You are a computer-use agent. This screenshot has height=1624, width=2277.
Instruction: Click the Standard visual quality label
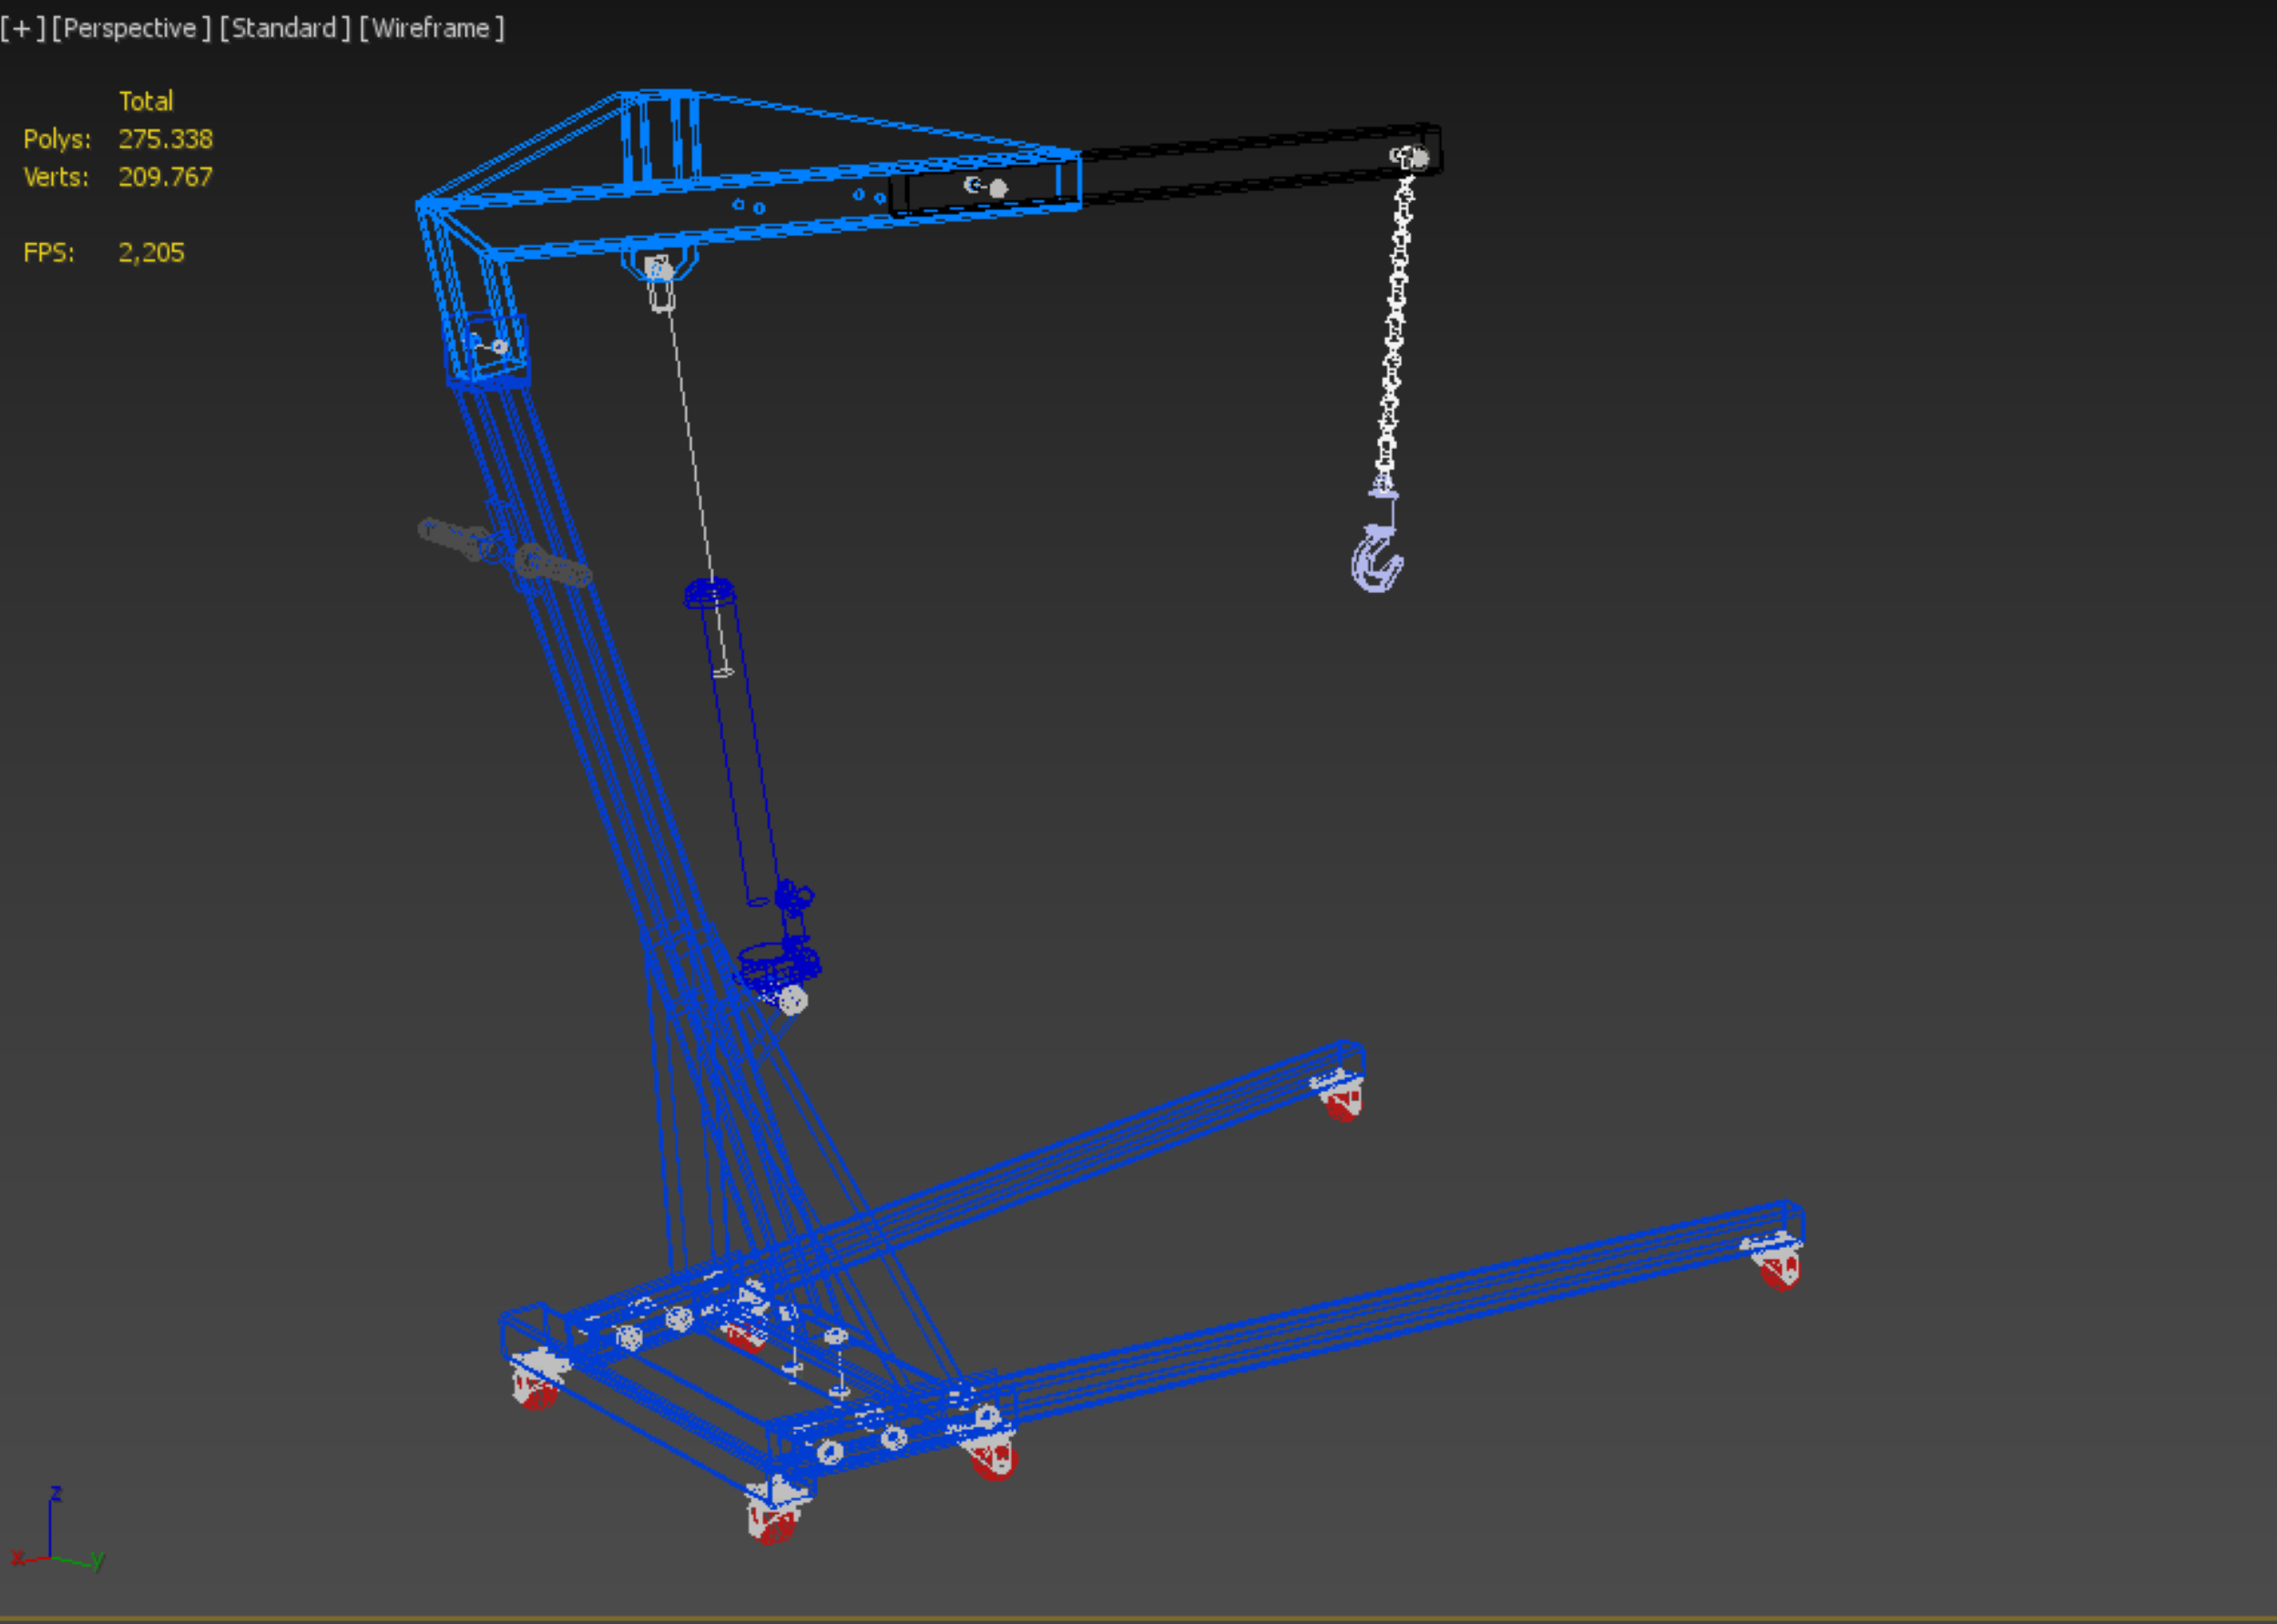coord(285,28)
